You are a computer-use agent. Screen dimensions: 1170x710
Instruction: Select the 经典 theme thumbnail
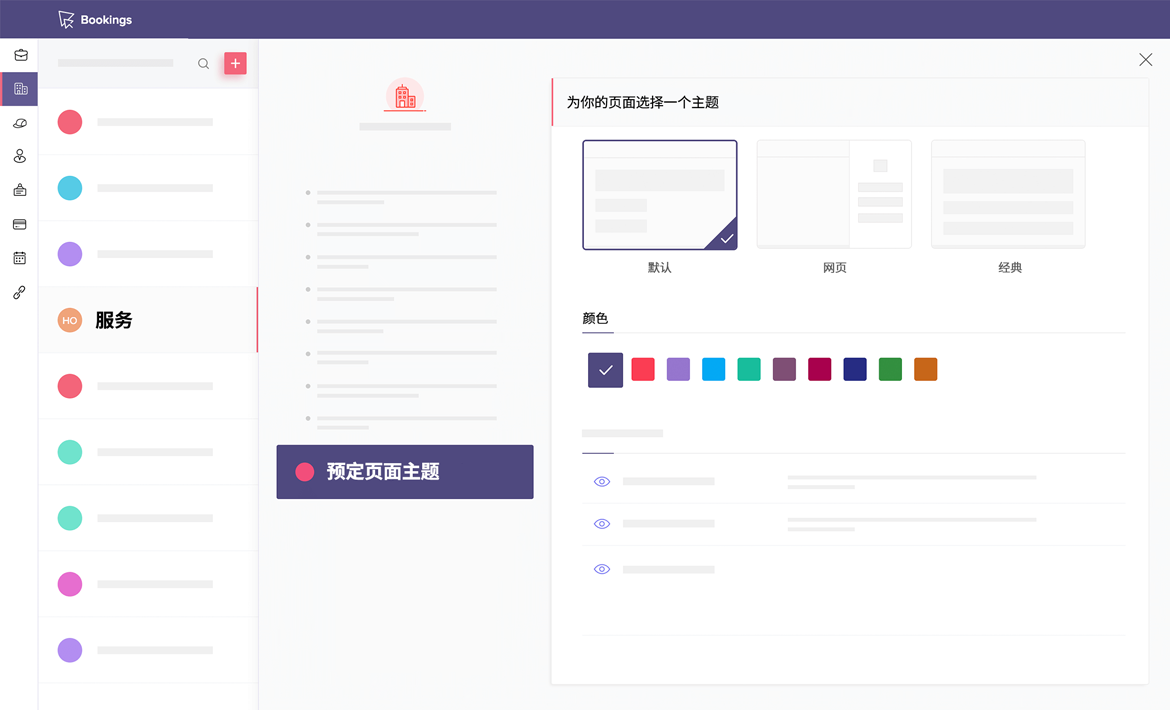1008,194
